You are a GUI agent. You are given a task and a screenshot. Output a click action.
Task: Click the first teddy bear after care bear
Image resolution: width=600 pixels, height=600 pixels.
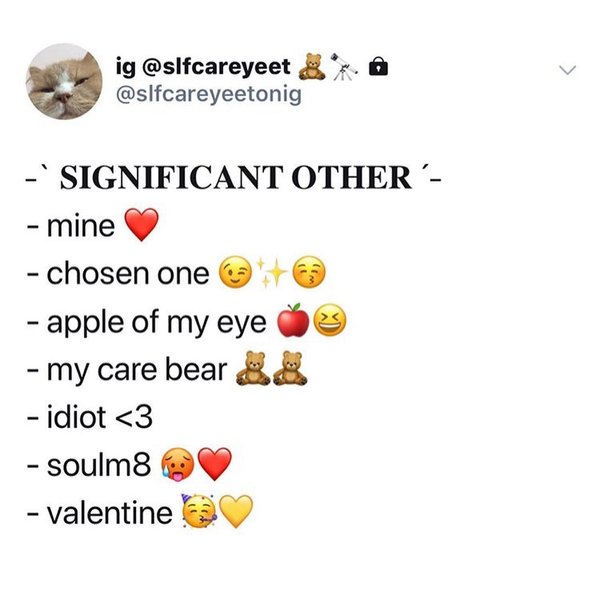click(x=250, y=370)
